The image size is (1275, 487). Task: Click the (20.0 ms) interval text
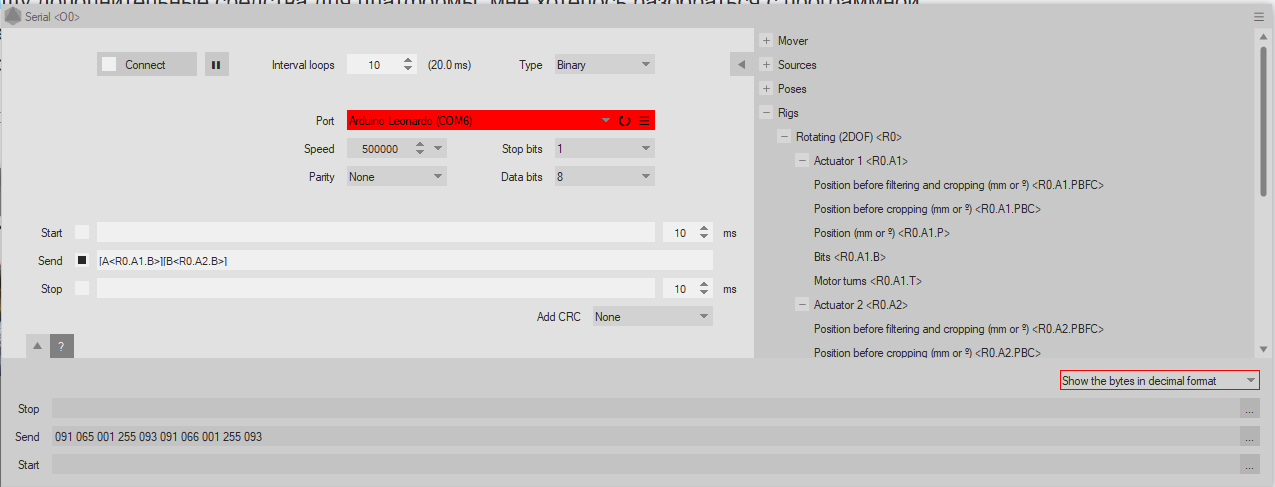[449, 65]
